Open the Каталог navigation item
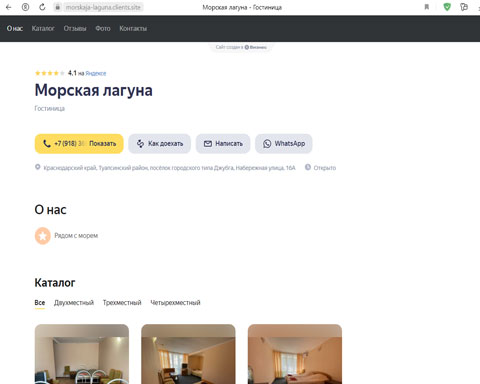 click(x=43, y=29)
